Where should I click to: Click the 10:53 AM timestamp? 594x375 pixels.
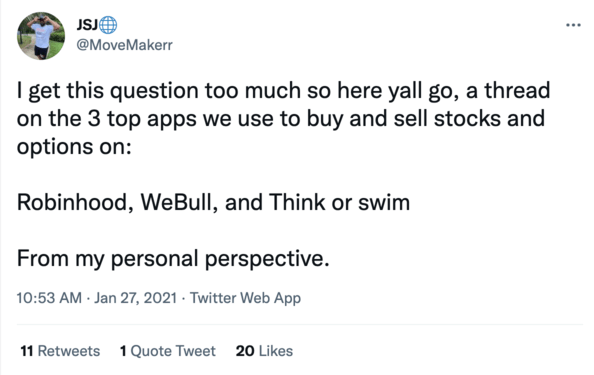coord(49,298)
